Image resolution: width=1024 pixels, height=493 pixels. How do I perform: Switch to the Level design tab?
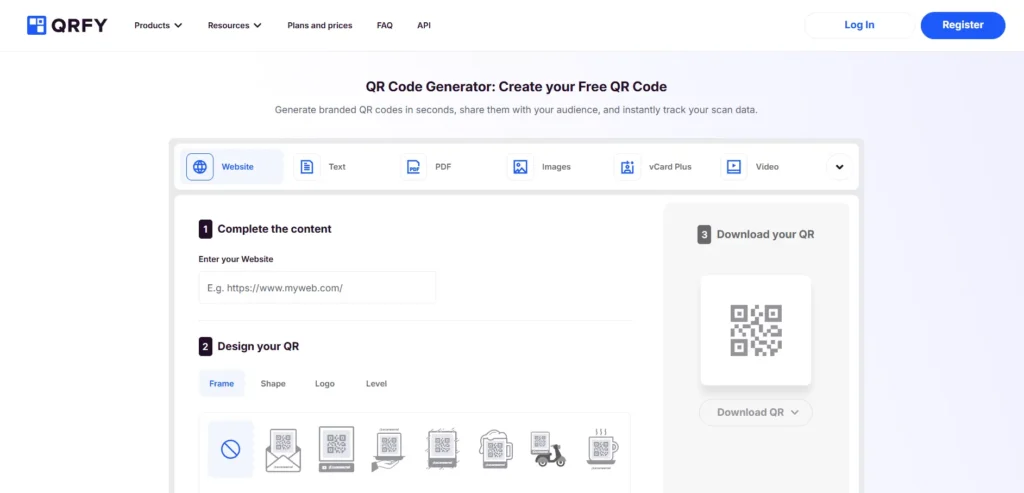pos(376,383)
